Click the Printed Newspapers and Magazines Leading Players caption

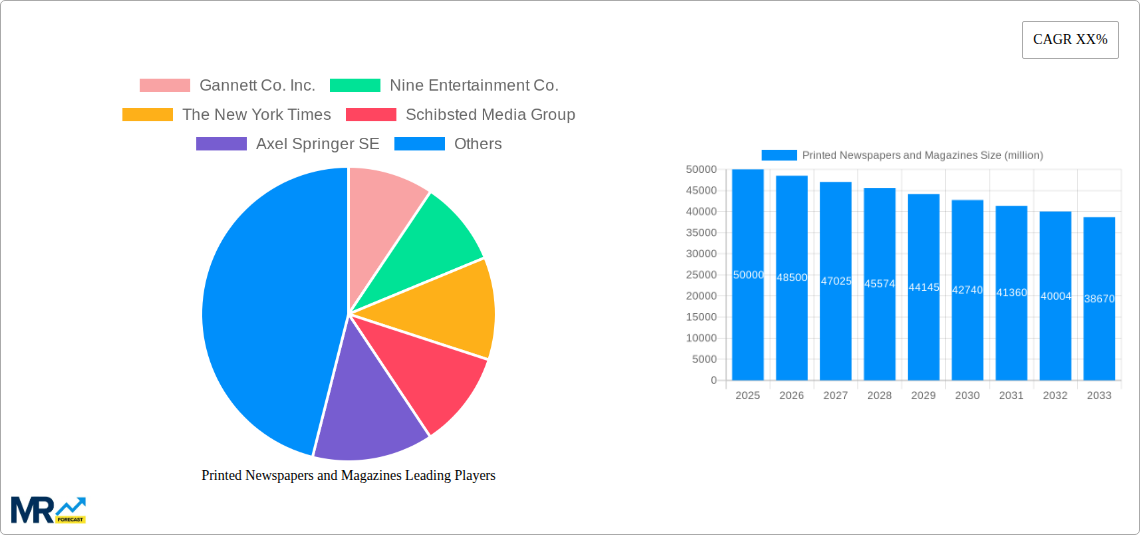pyautogui.click(x=348, y=475)
